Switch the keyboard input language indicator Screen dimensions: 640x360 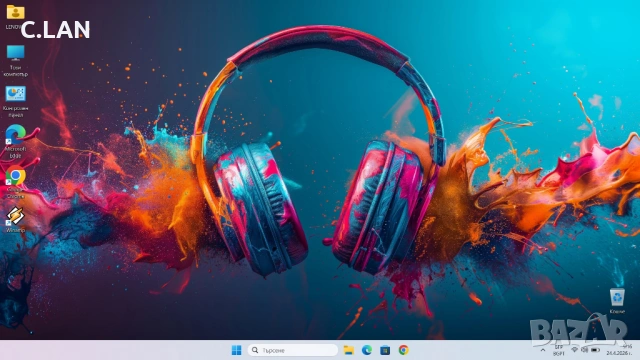[x=558, y=350]
